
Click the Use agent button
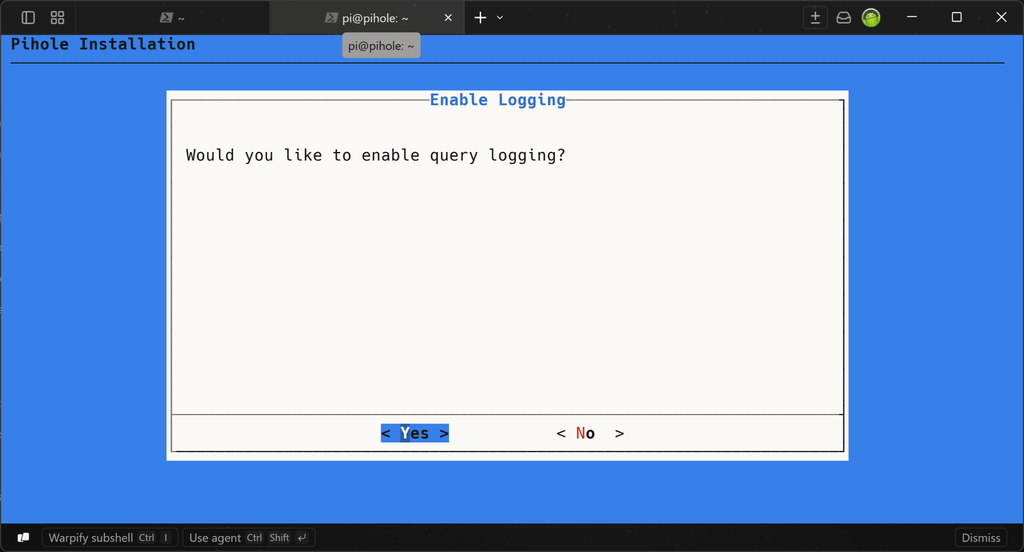[x=249, y=538]
